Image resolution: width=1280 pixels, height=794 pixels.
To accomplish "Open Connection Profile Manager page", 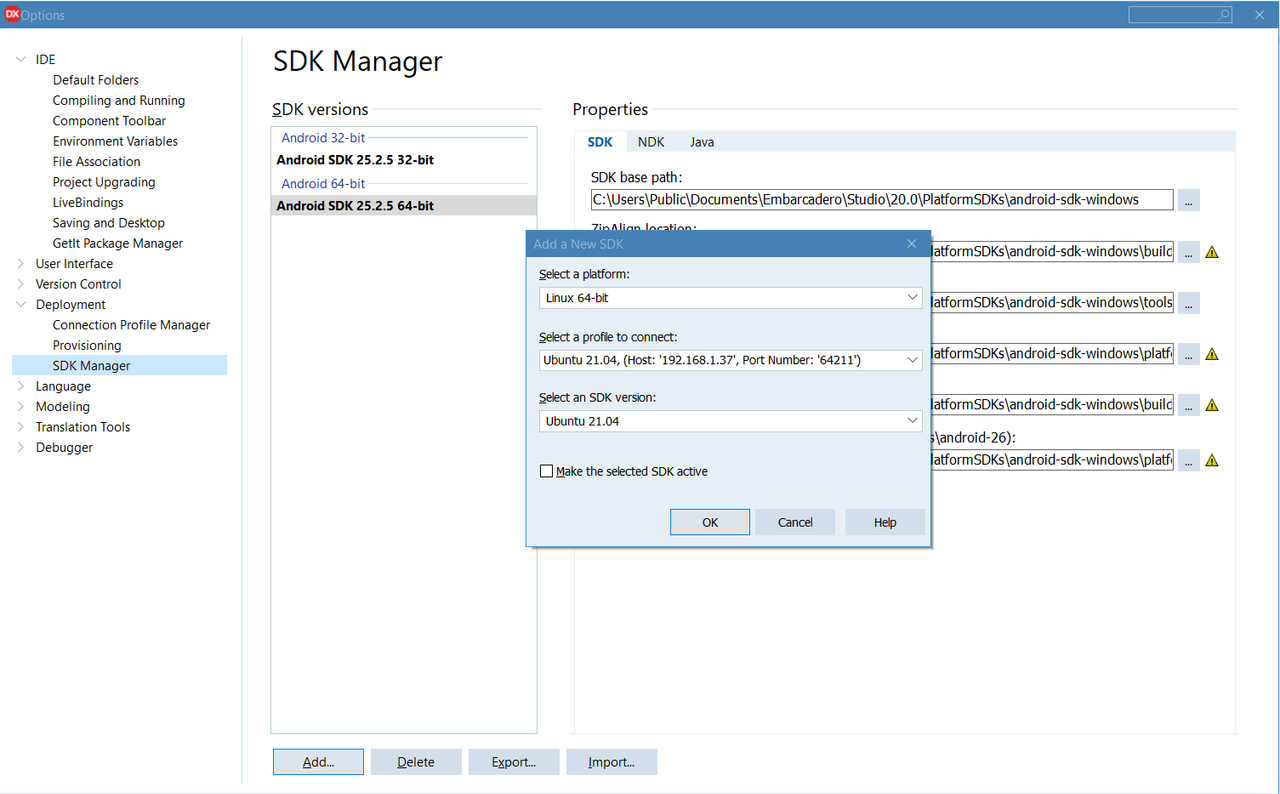I will point(132,325).
